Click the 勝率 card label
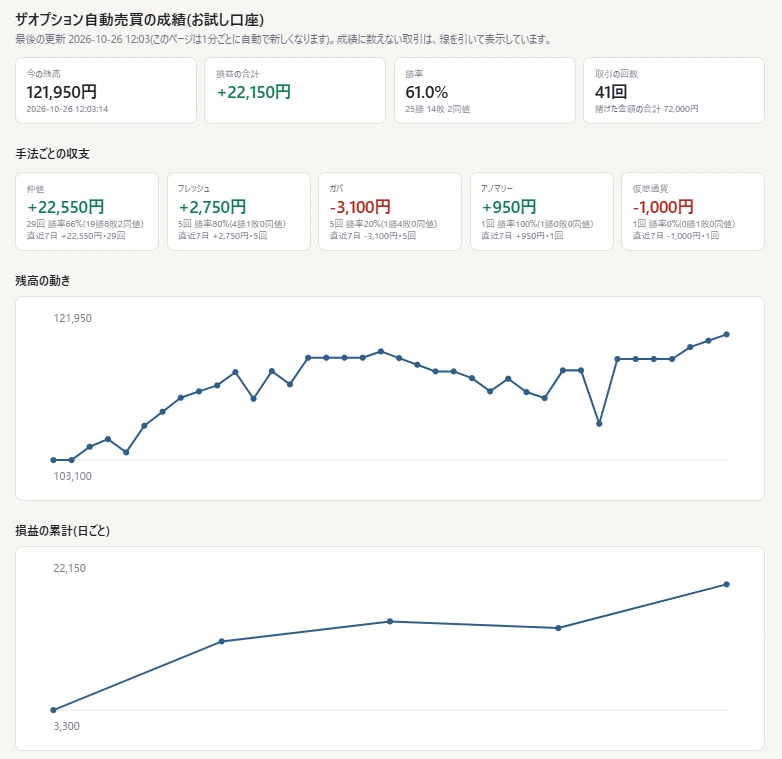782x759 pixels. pyautogui.click(x=414, y=74)
